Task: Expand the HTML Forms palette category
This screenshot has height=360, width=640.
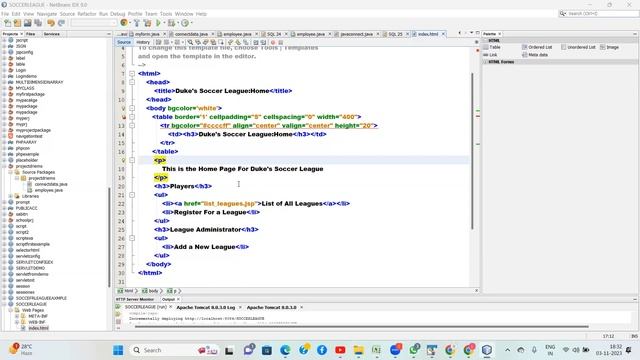Action: click(485, 62)
